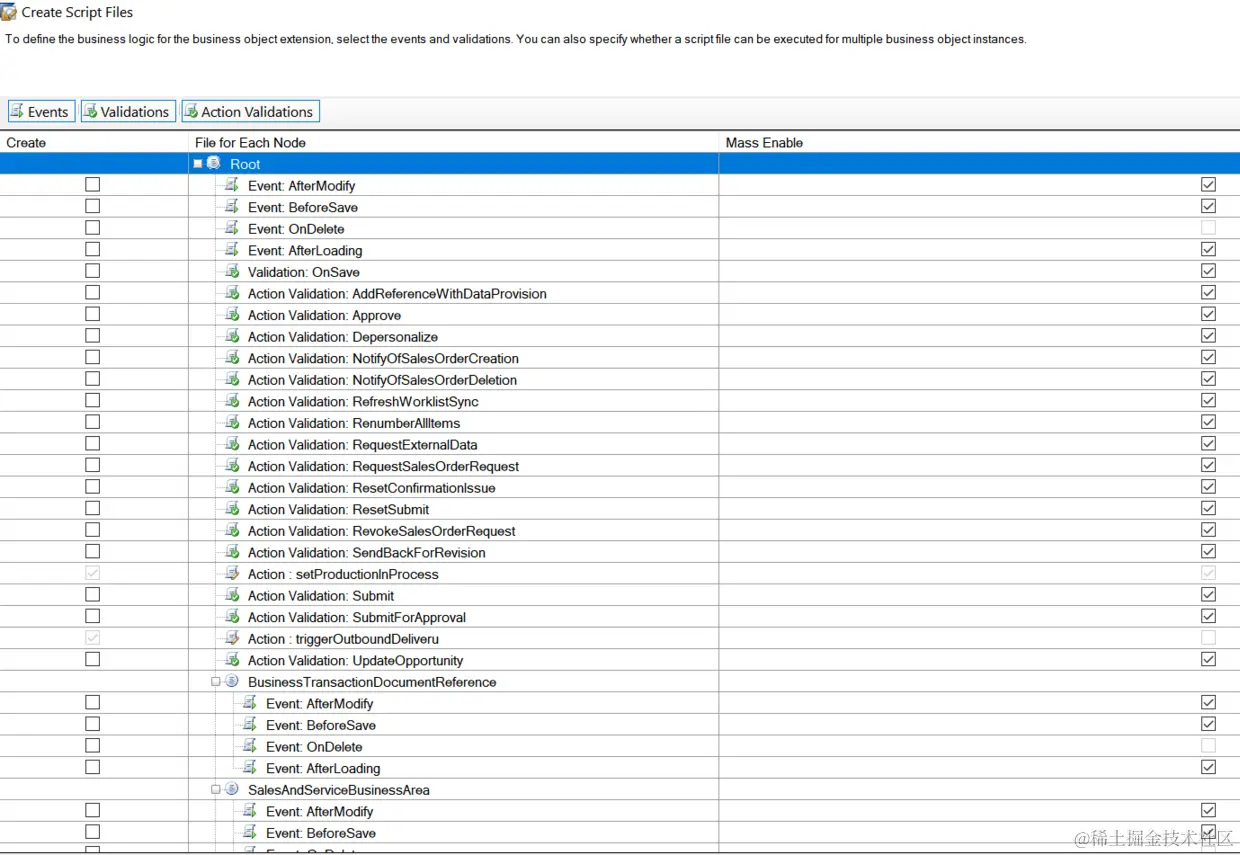1240x855 pixels.
Task: Select the SalesAndServiceBusinessArea node label
Action: click(x=339, y=790)
